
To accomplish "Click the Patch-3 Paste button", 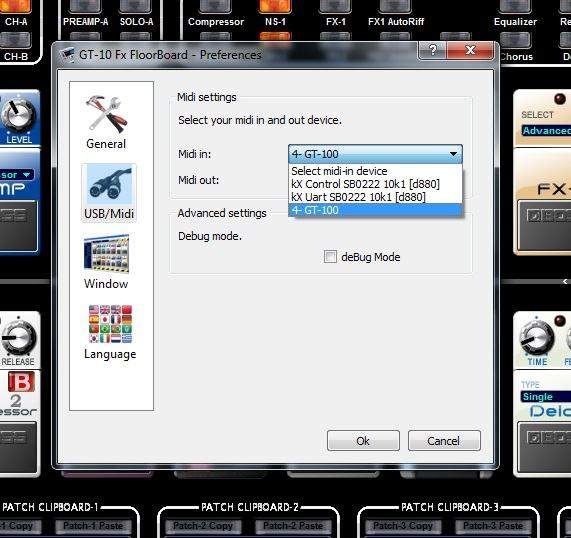I will pos(493,526).
